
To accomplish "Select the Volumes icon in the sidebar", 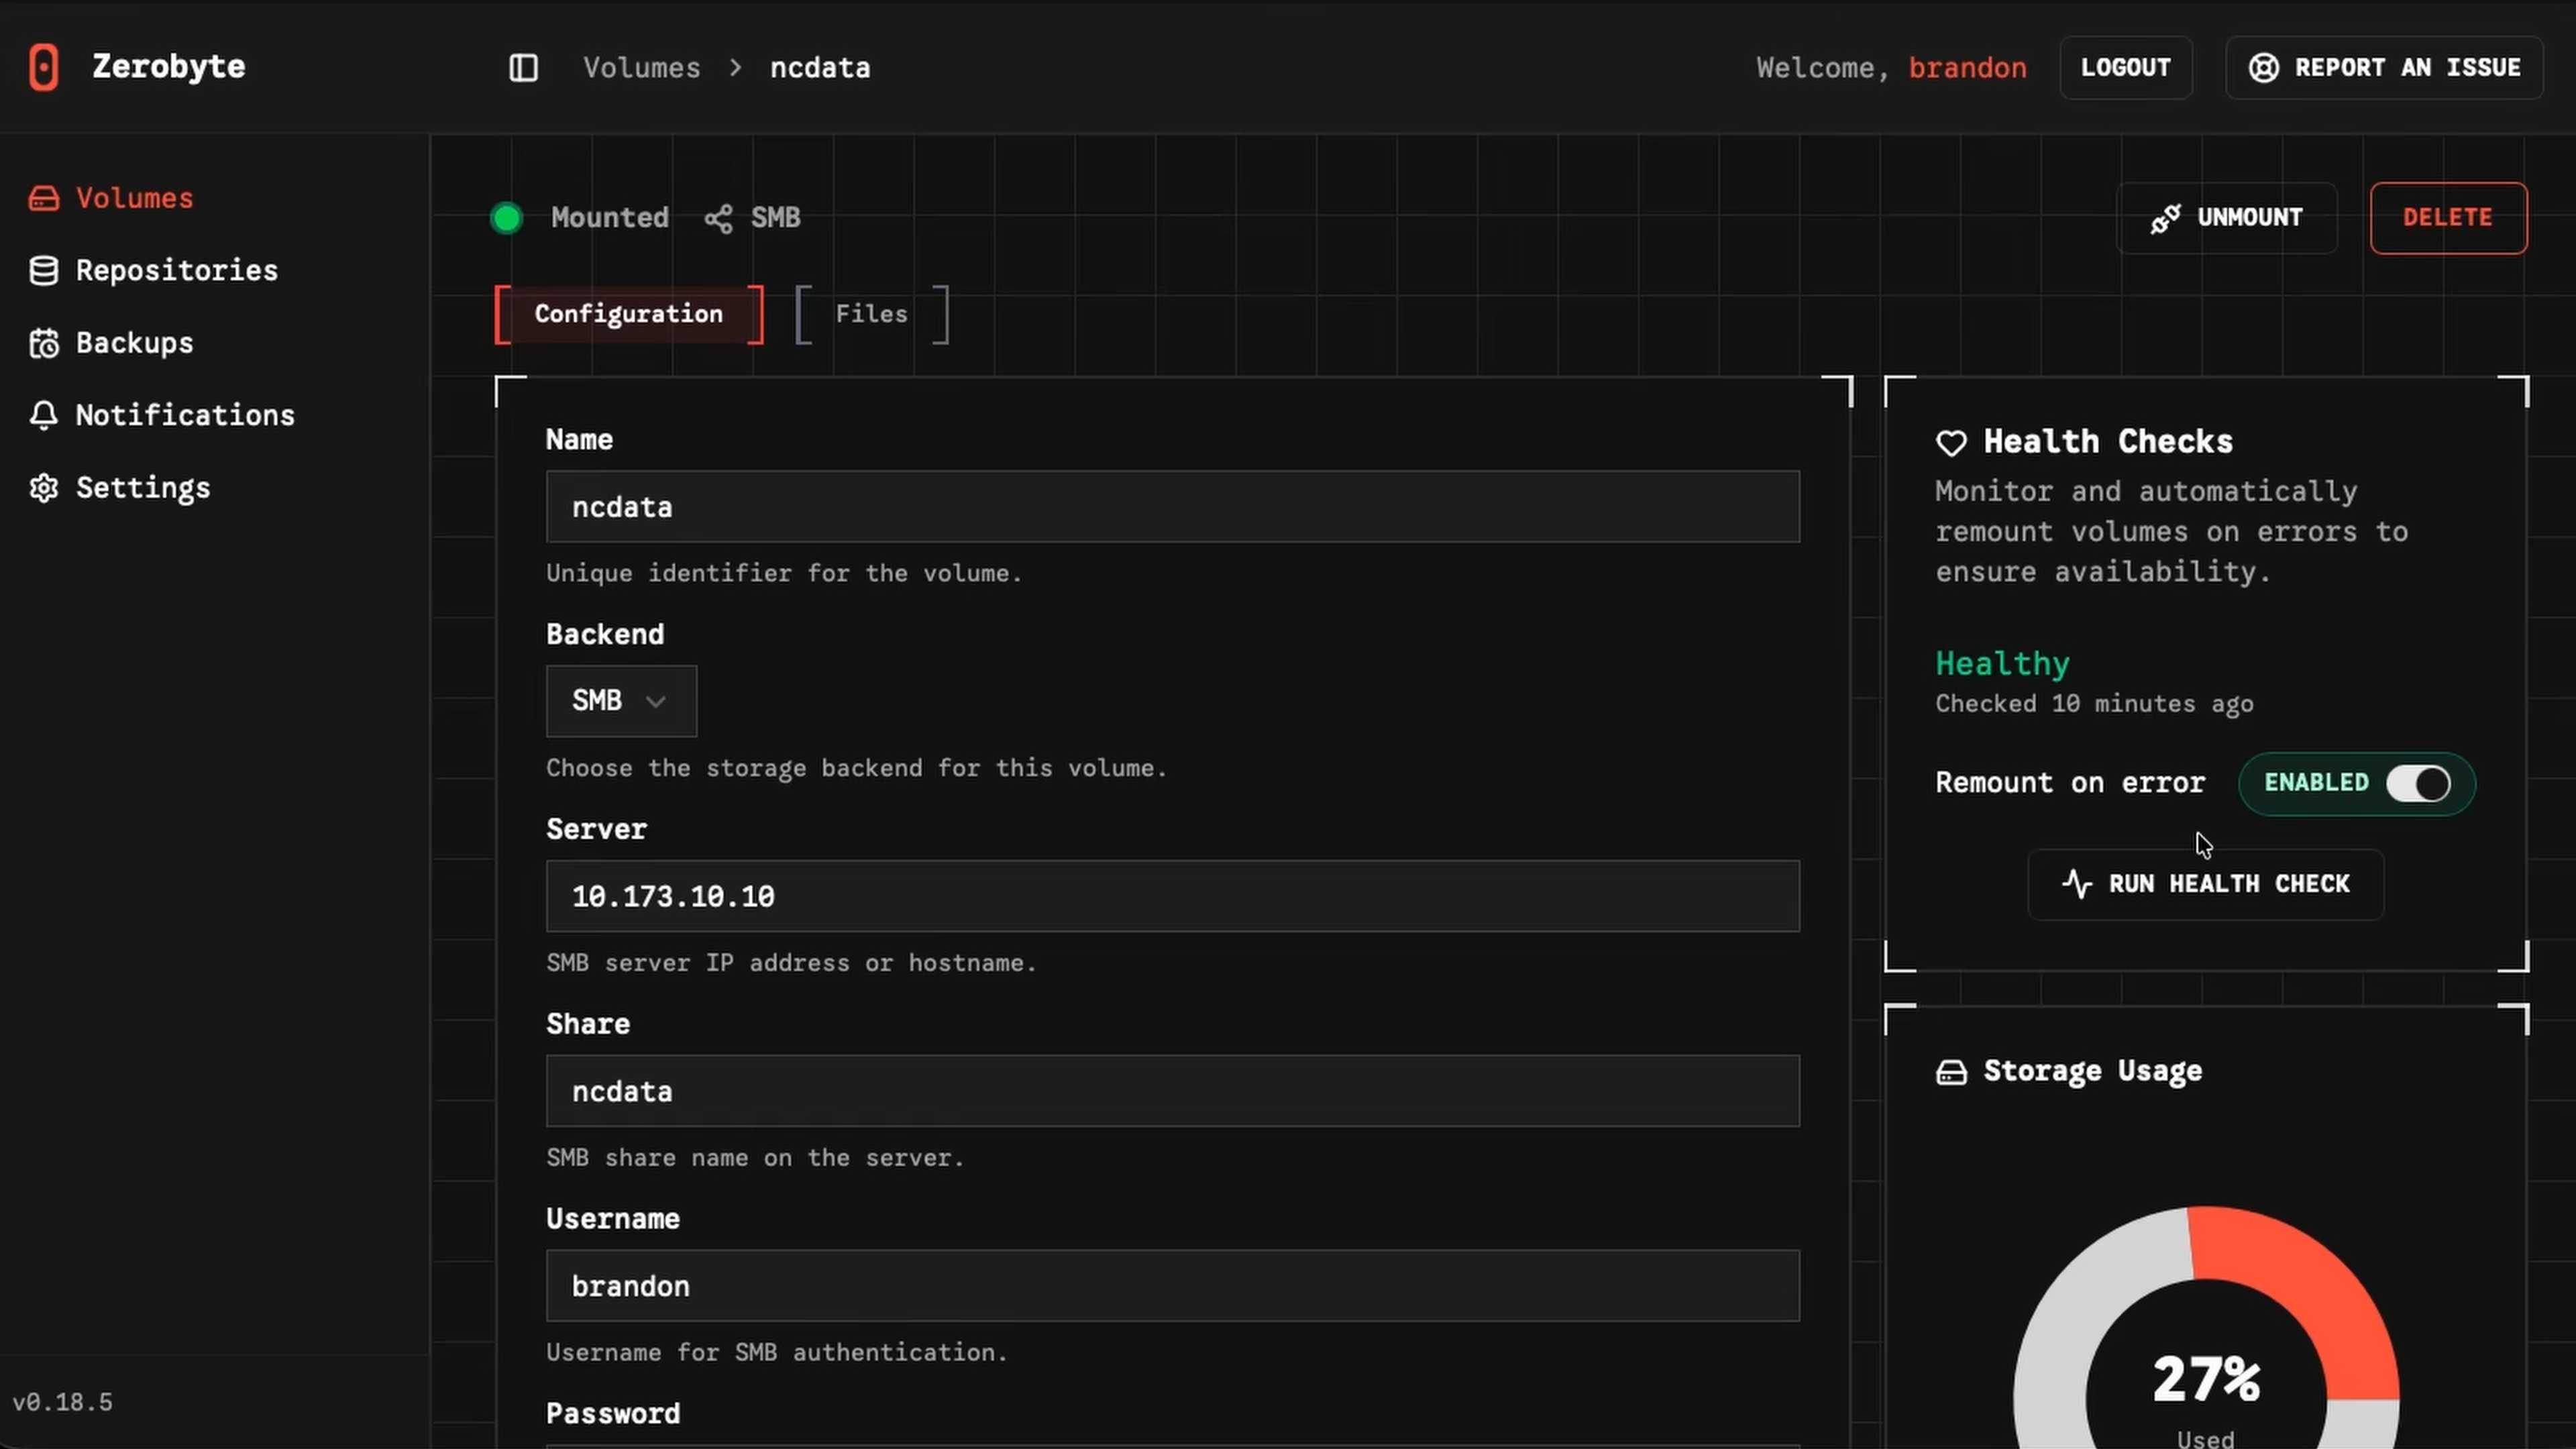I will pos(44,198).
